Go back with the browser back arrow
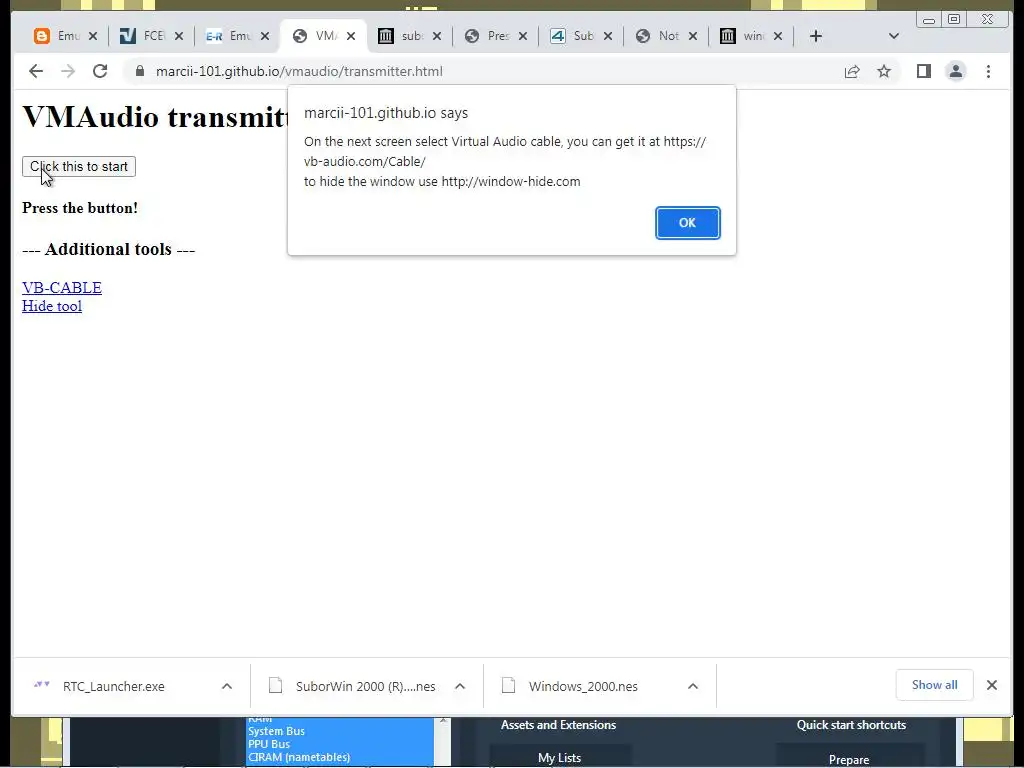 pyautogui.click(x=36, y=71)
